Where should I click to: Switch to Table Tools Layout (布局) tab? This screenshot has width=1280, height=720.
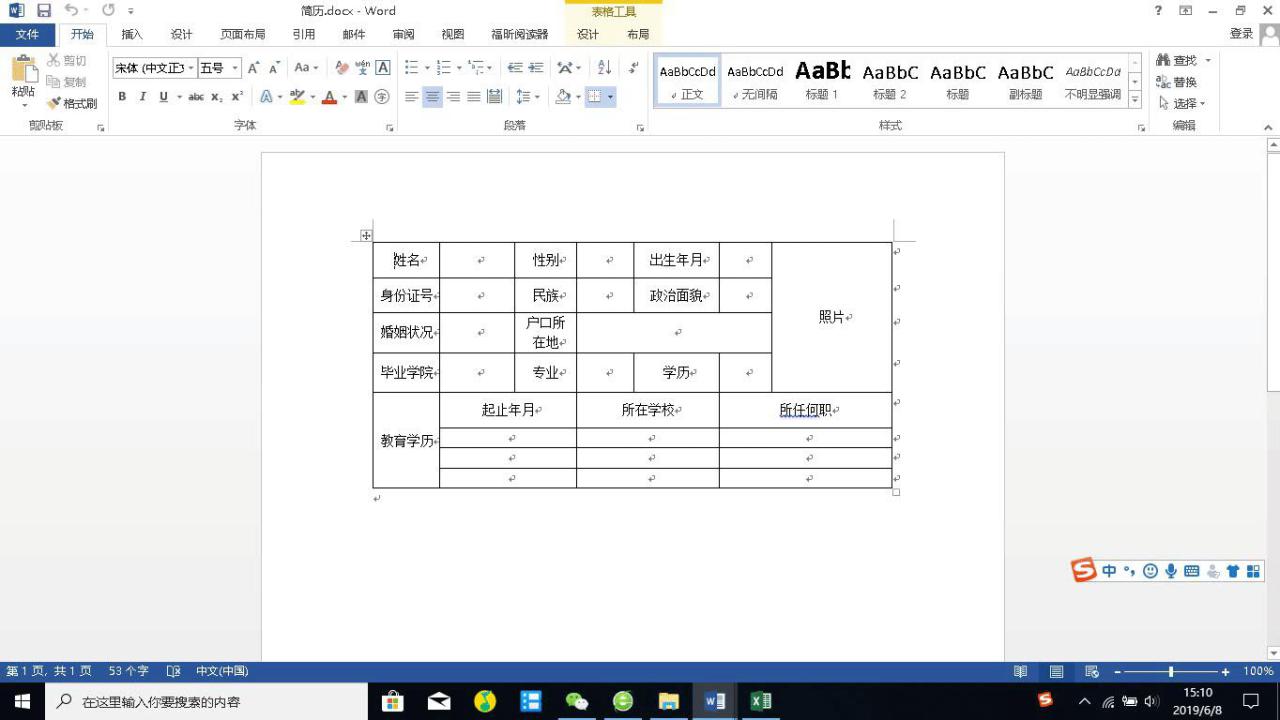638,34
